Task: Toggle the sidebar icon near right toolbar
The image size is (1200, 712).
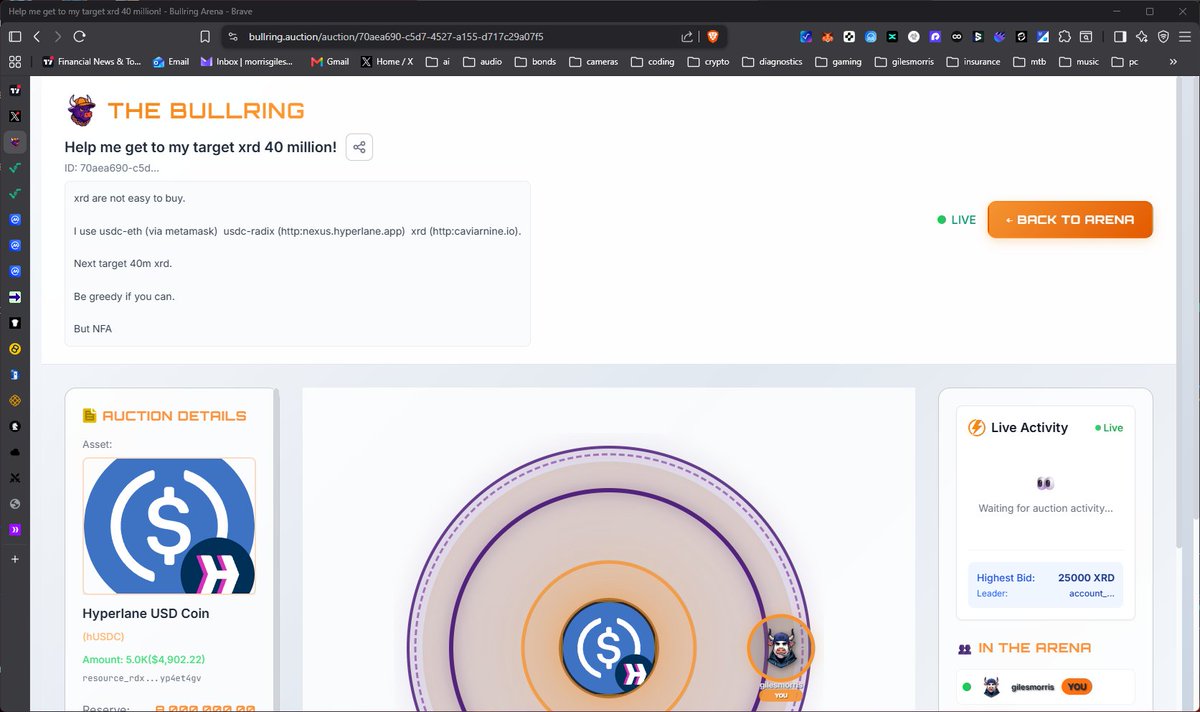Action: tap(1120, 36)
